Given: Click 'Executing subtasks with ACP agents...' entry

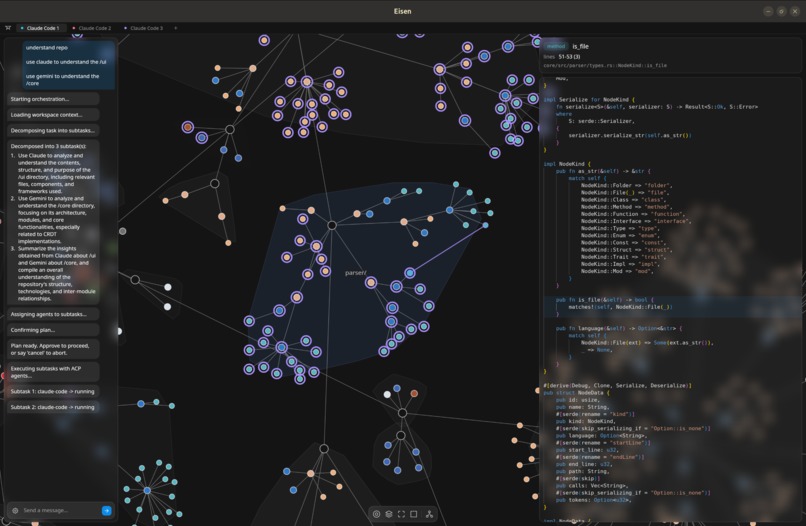Looking at the screenshot, I should [x=53, y=372].
